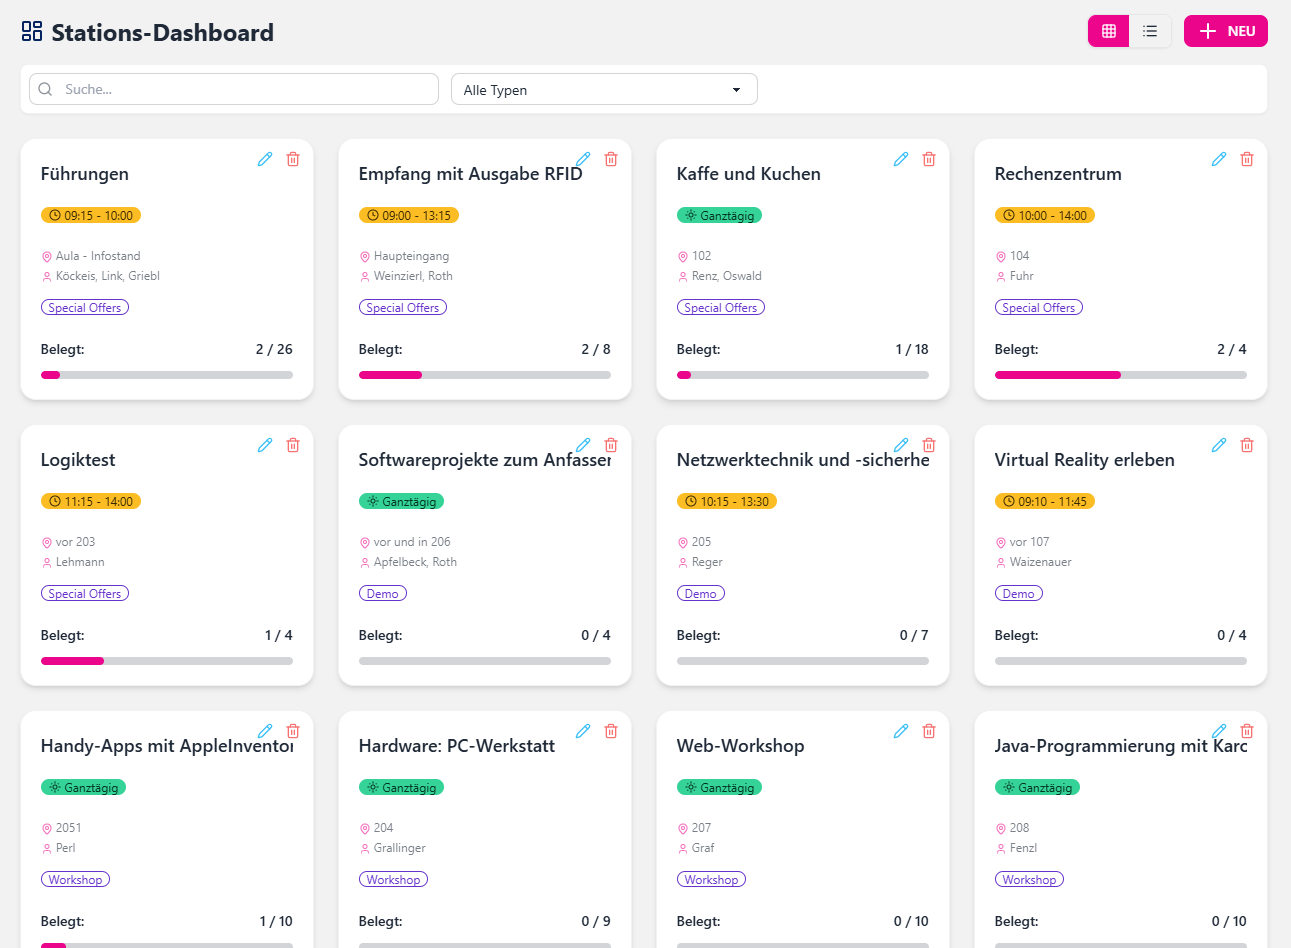Open the Softwareprojekte zum Anfassen card title
Viewport: 1291px width, 948px height.
[484, 460]
